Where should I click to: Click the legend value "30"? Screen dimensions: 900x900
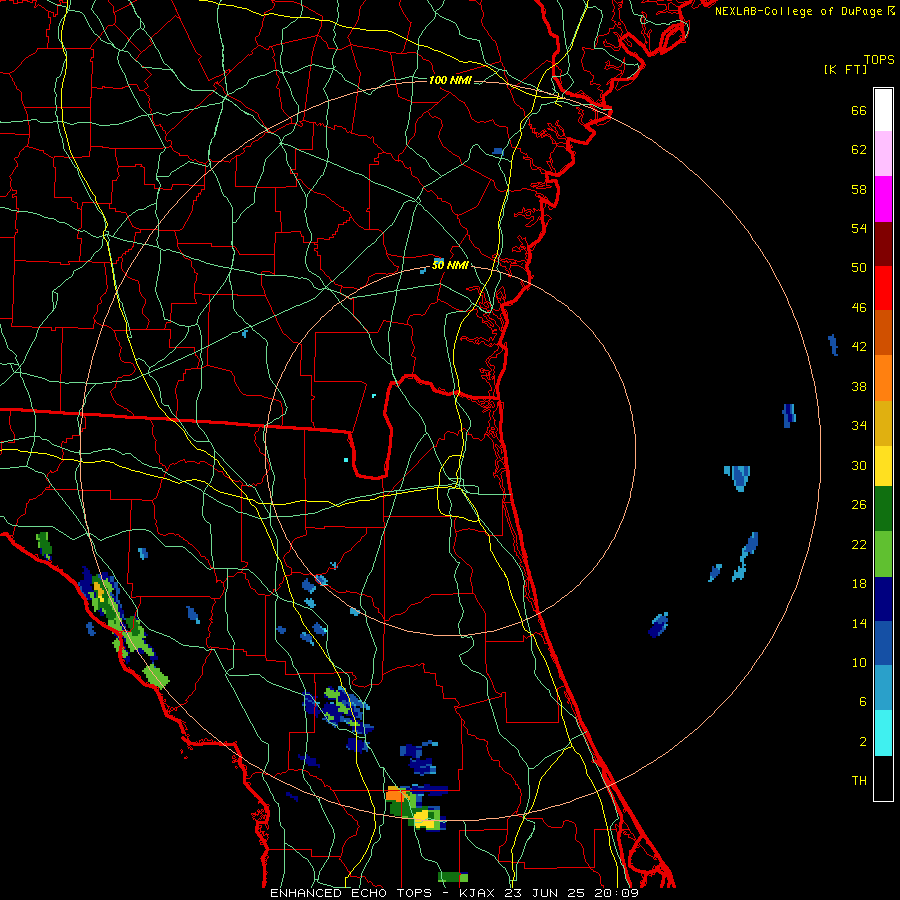[x=859, y=465]
